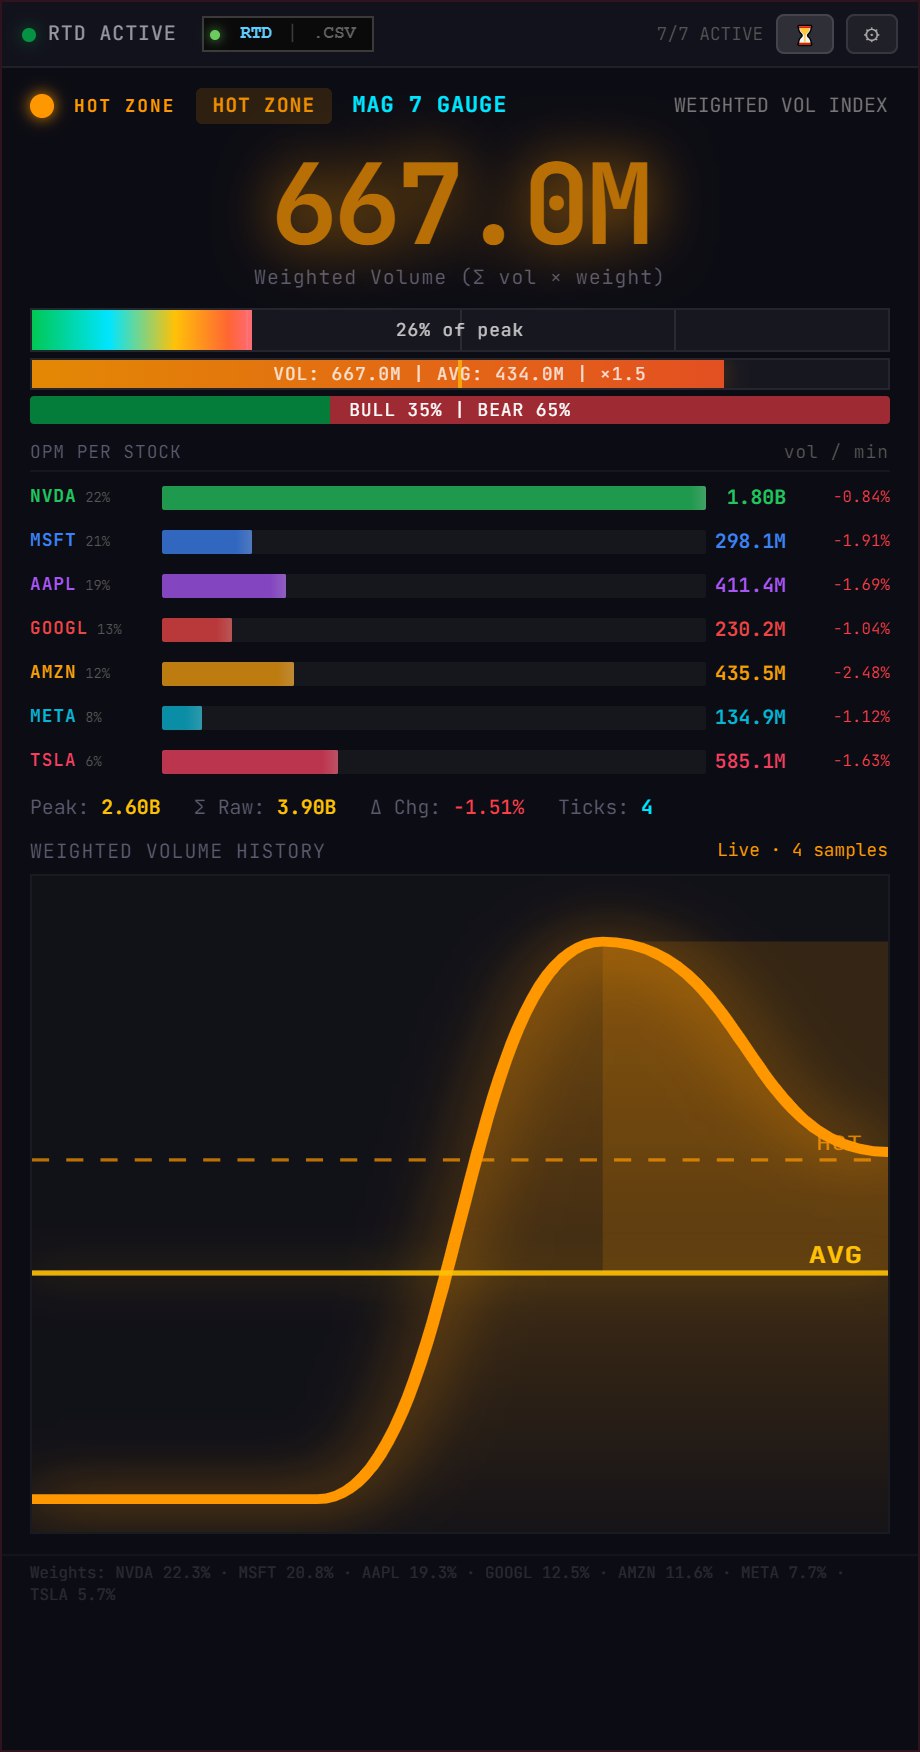This screenshot has width=920, height=1752.
Task: Click the AAPL purple volume bar
Action: pos(224,586)
